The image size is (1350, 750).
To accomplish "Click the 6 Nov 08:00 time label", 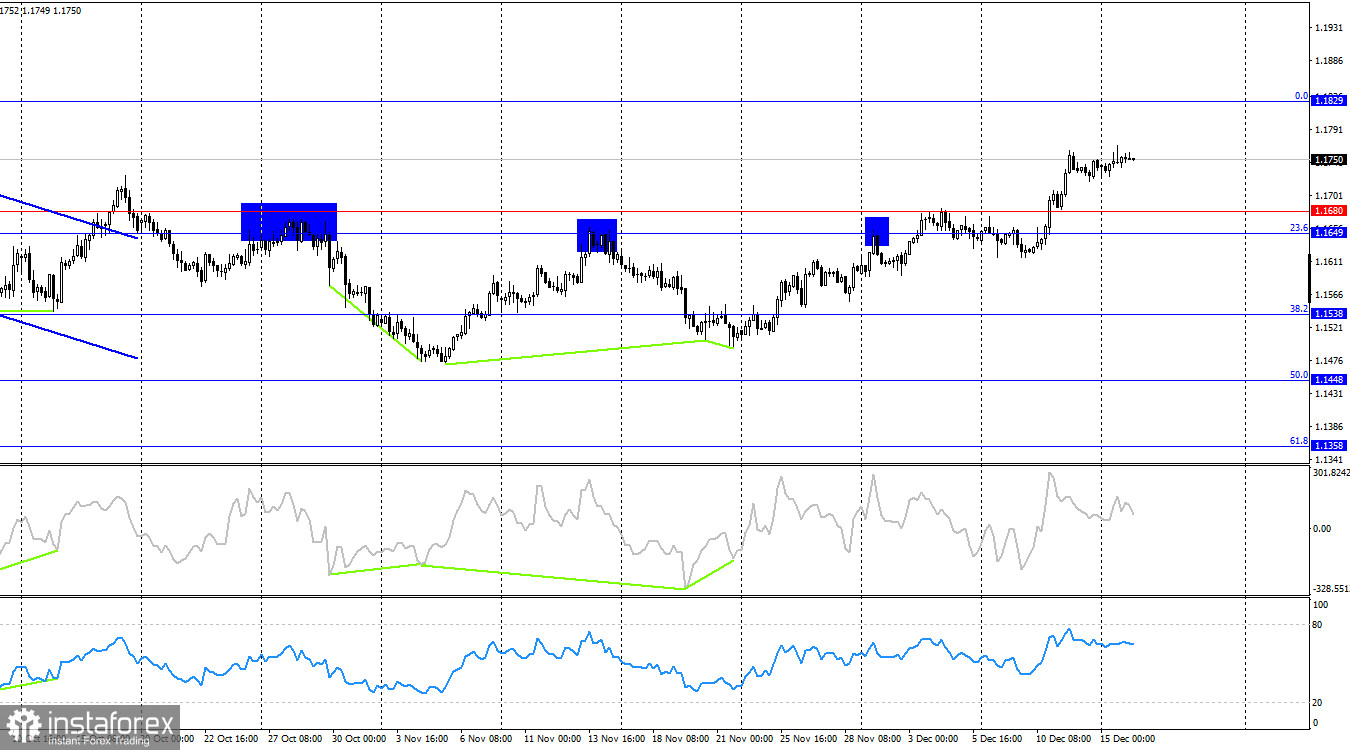I will [x=487, y=740].
